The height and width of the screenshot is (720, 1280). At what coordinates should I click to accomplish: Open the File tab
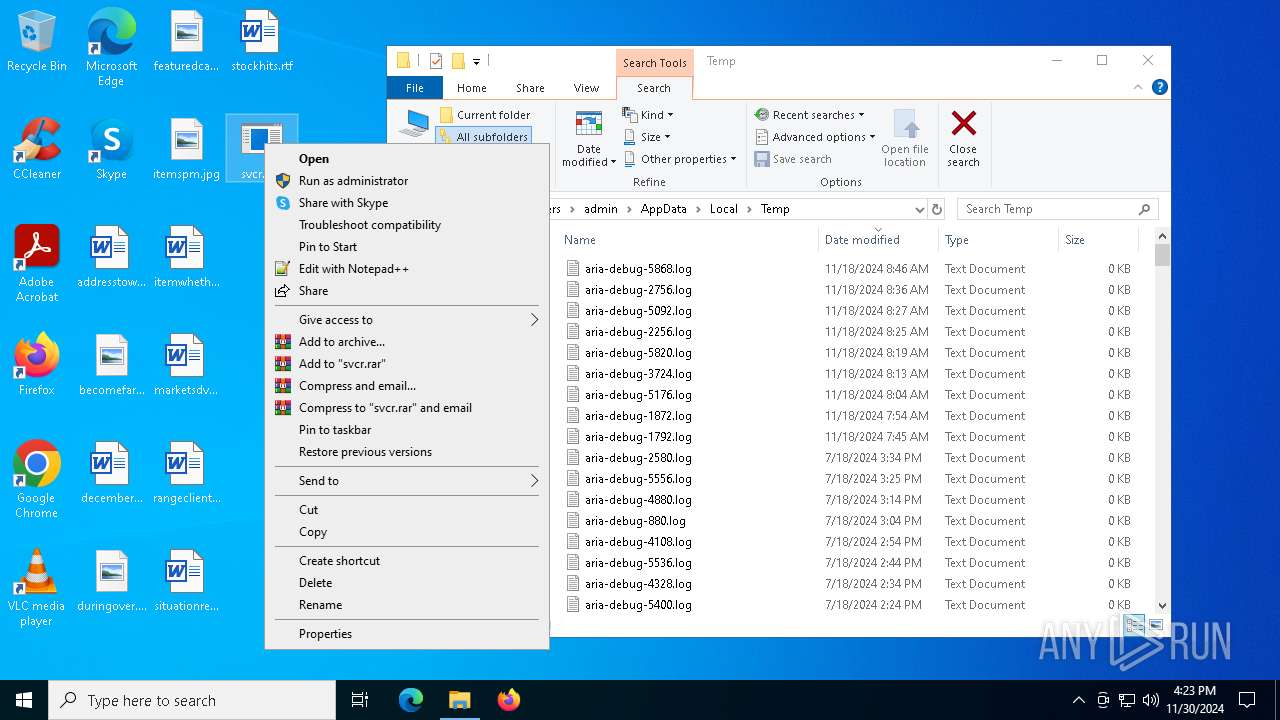(x=414, y=88)
